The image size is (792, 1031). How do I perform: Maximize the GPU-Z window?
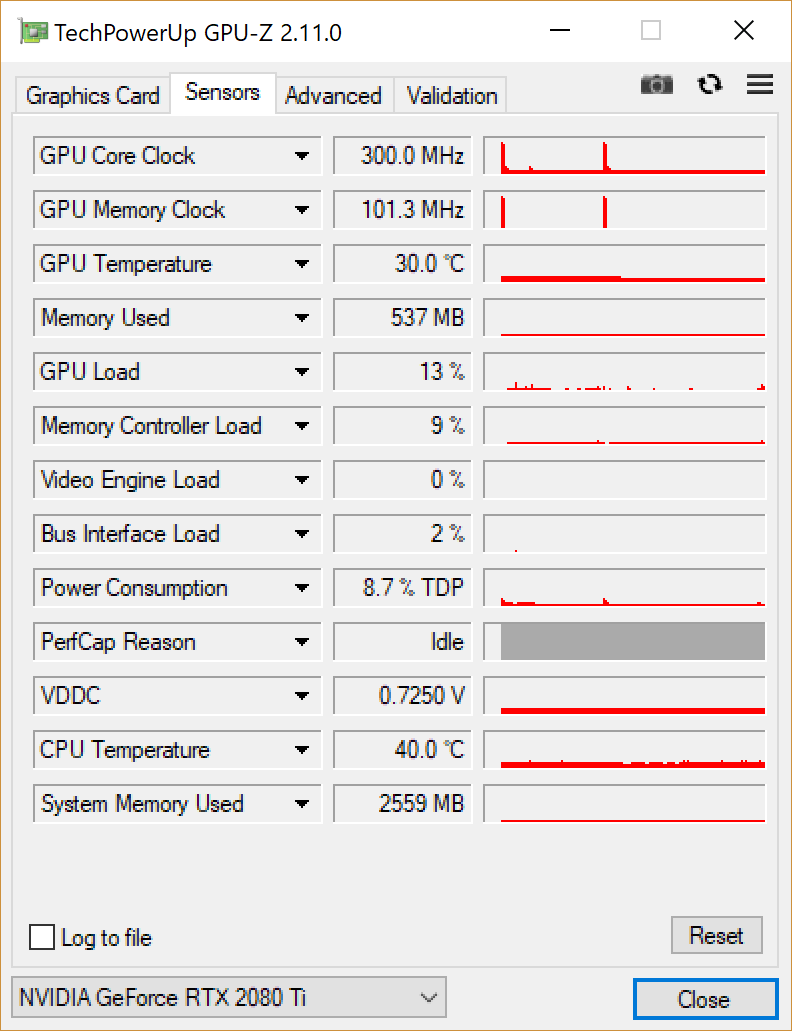(x=651, y=32)
